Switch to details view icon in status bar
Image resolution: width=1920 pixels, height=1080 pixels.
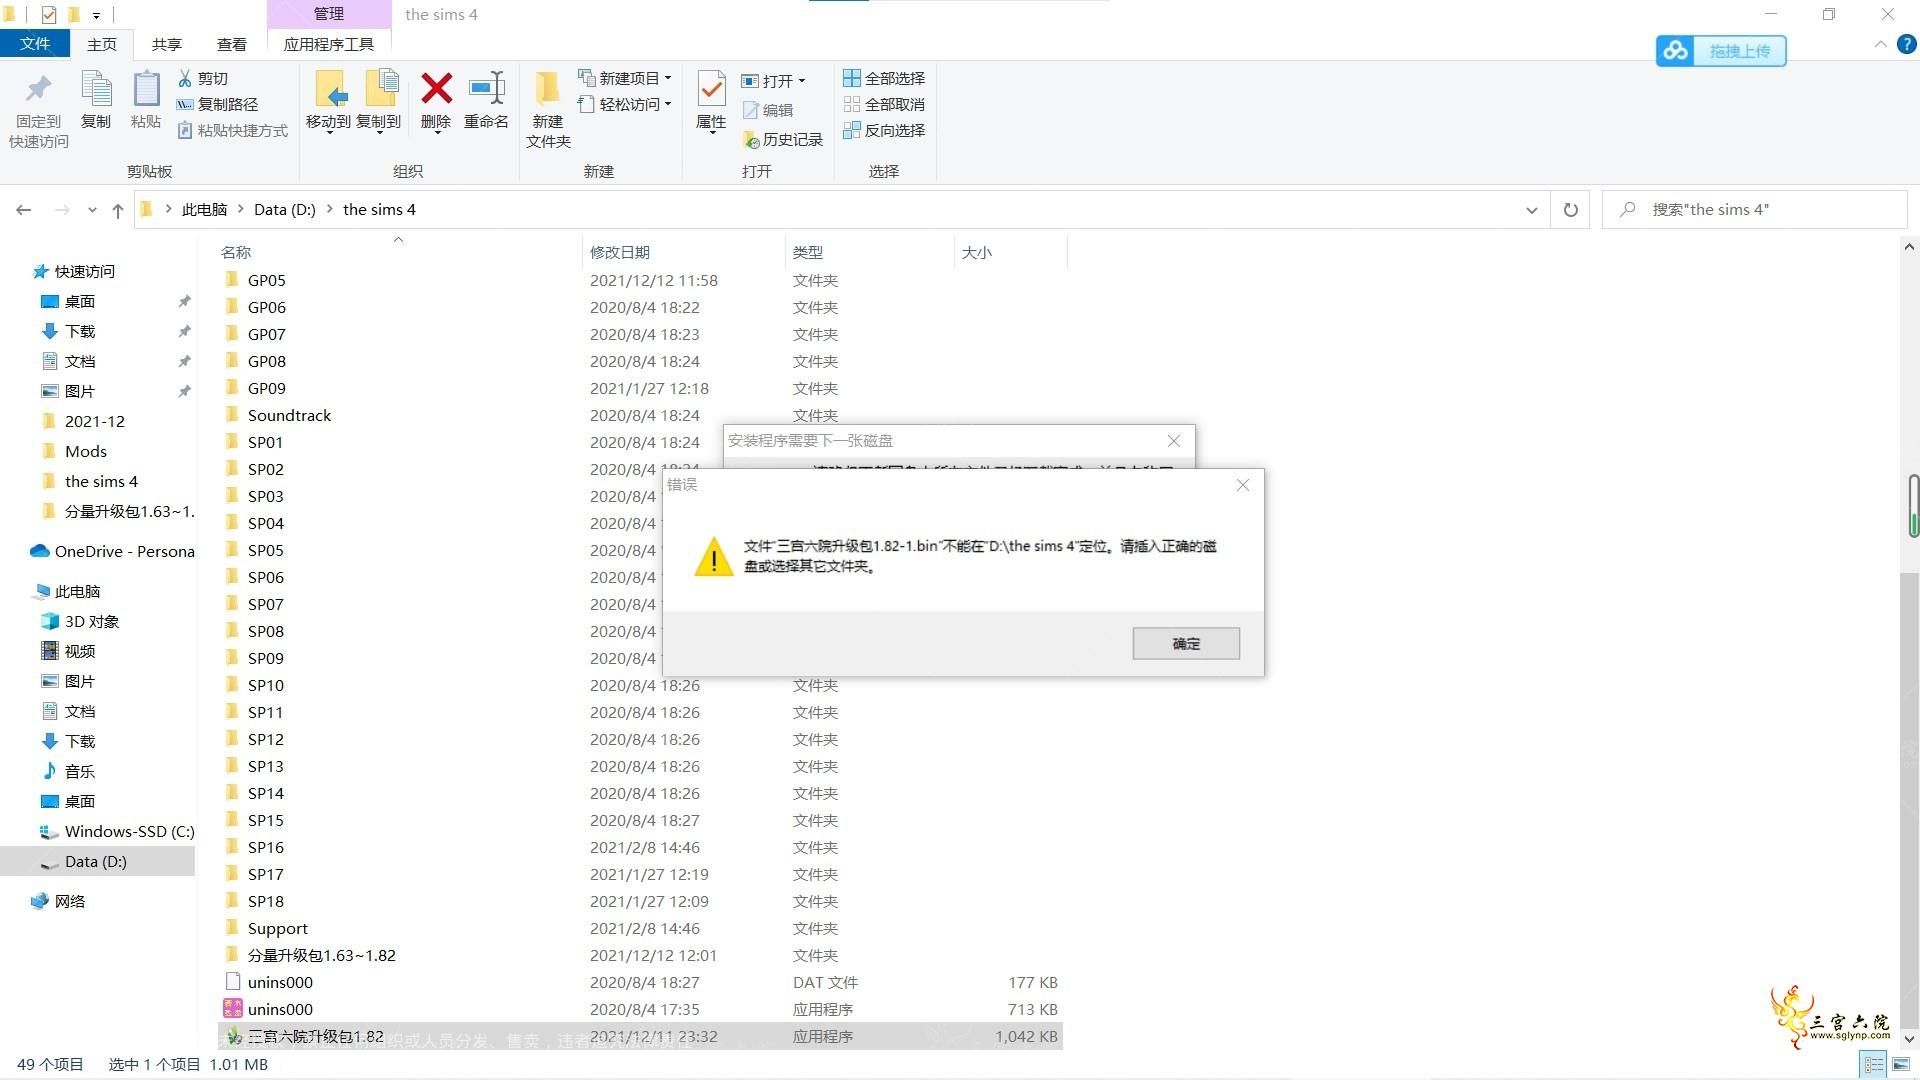click(1874, 1065)
